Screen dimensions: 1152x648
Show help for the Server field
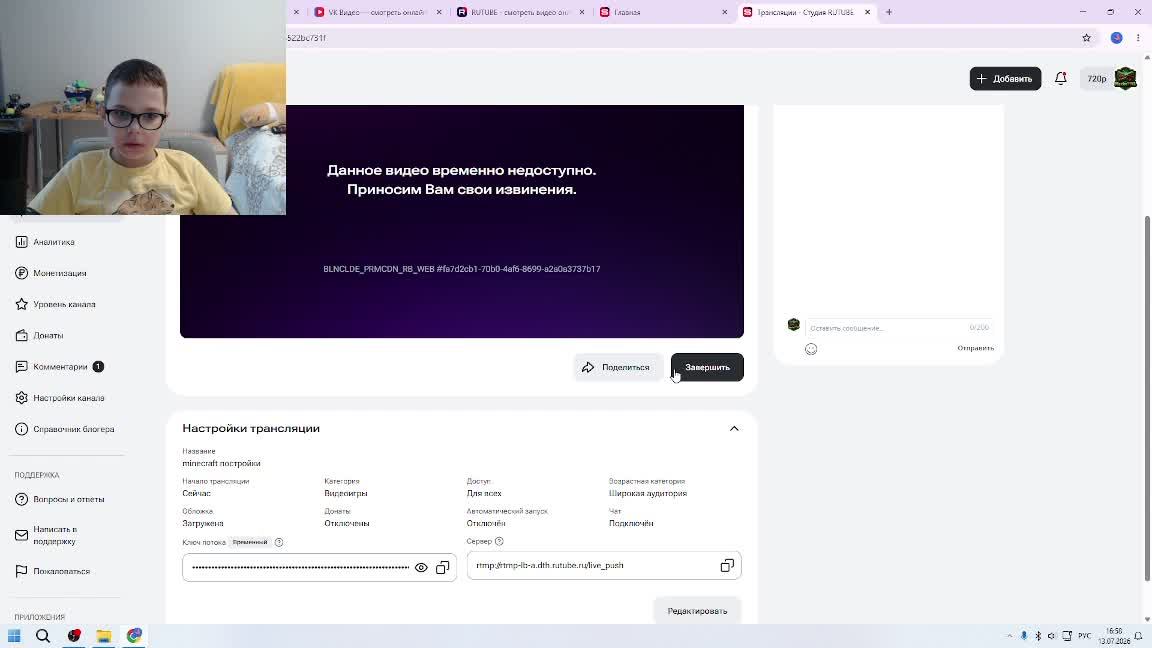499,541
